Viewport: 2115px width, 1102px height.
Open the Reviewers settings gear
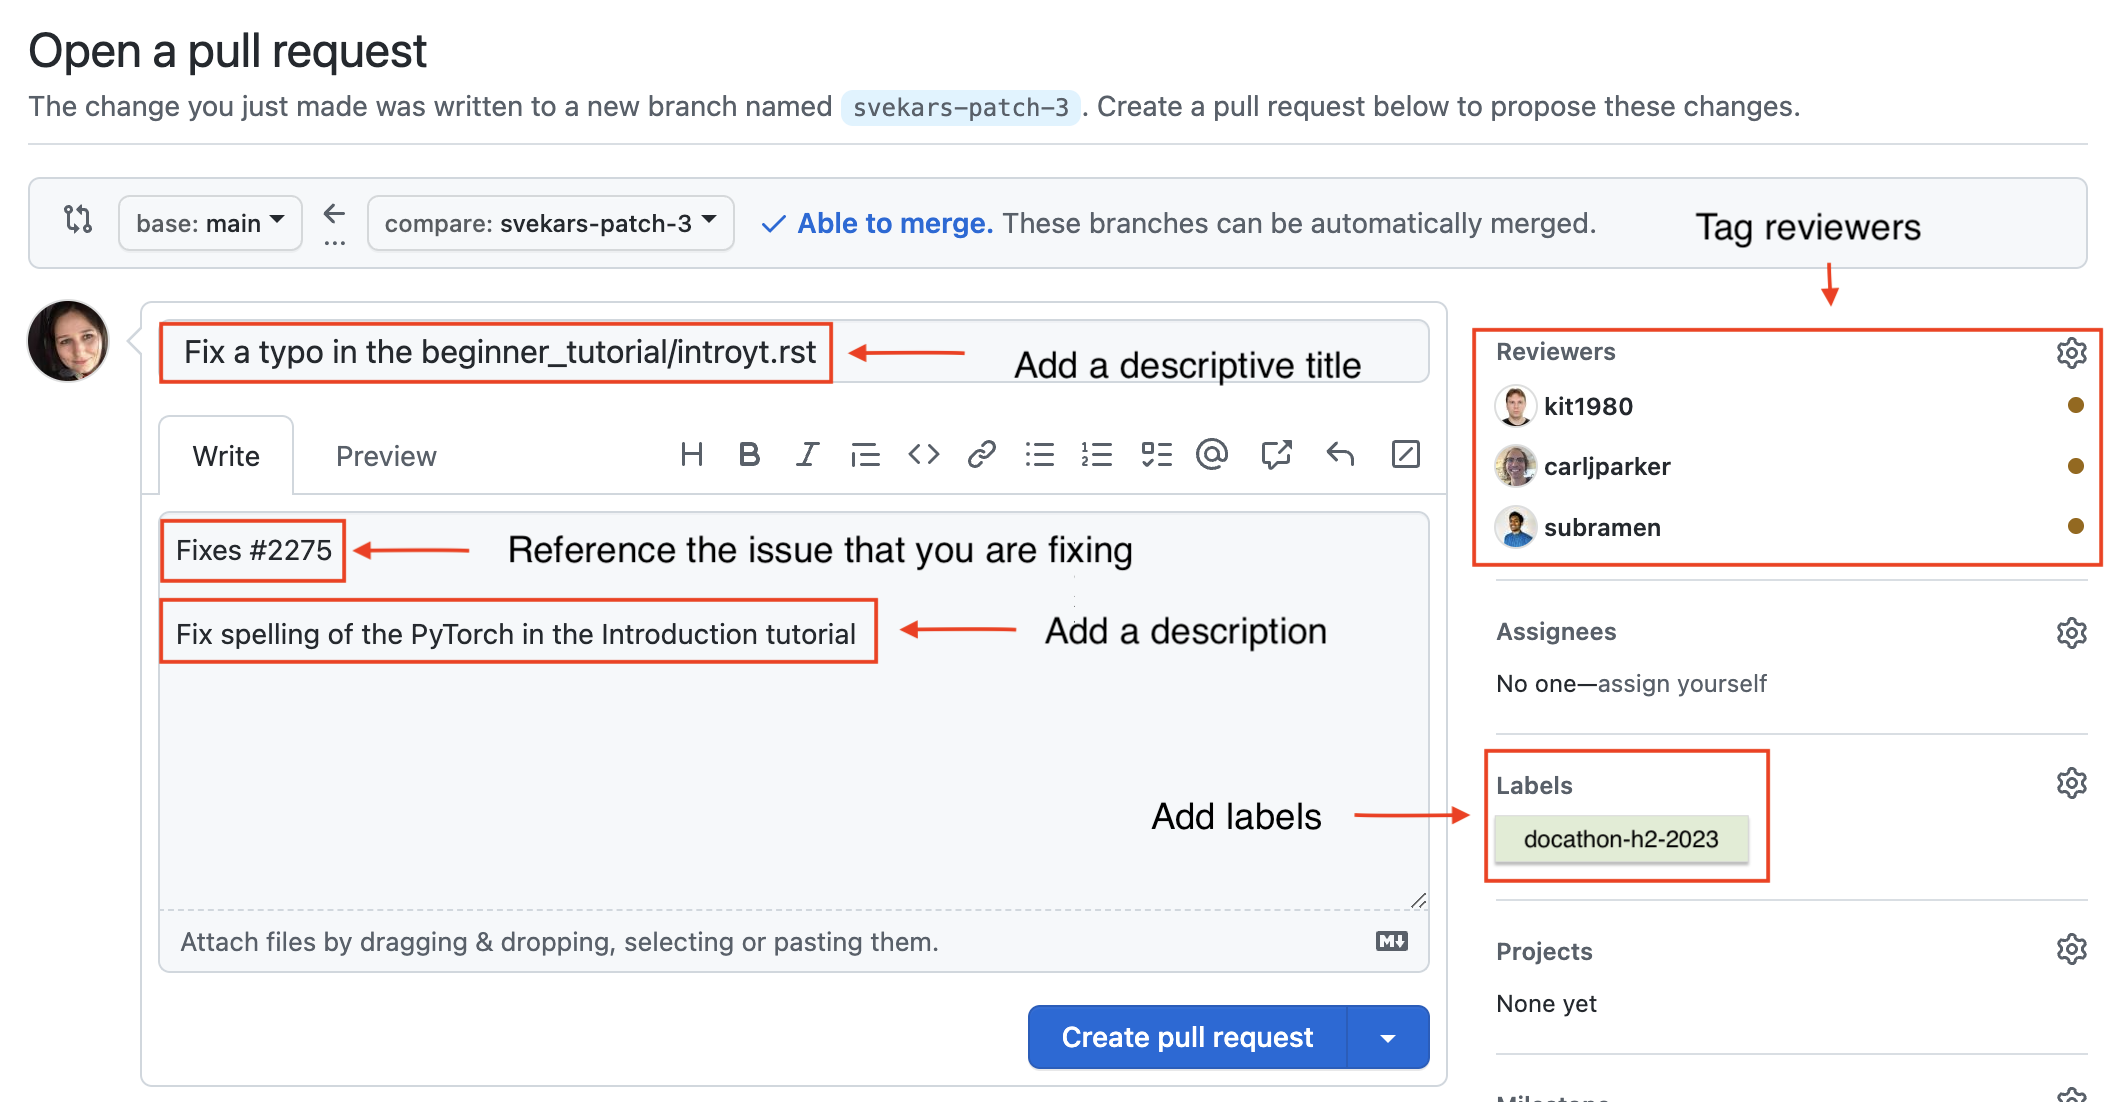[2071, 353]
